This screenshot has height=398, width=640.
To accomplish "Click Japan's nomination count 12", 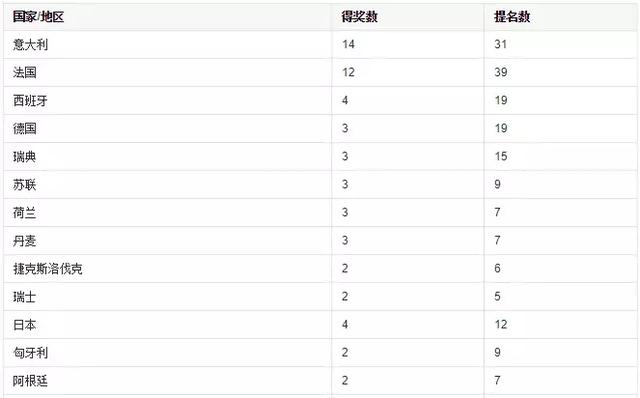I will coord(501,325).
